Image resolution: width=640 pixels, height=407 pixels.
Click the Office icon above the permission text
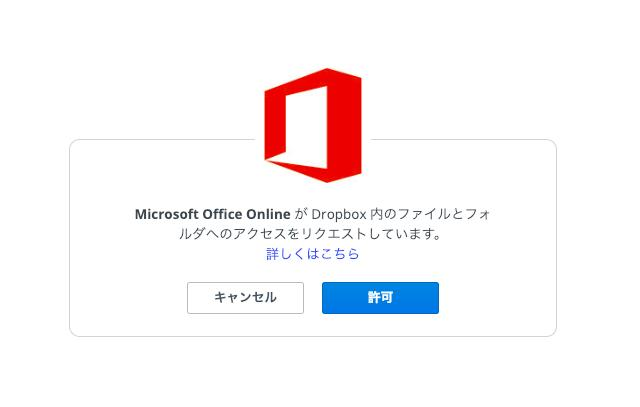click(x=313, y=125)
